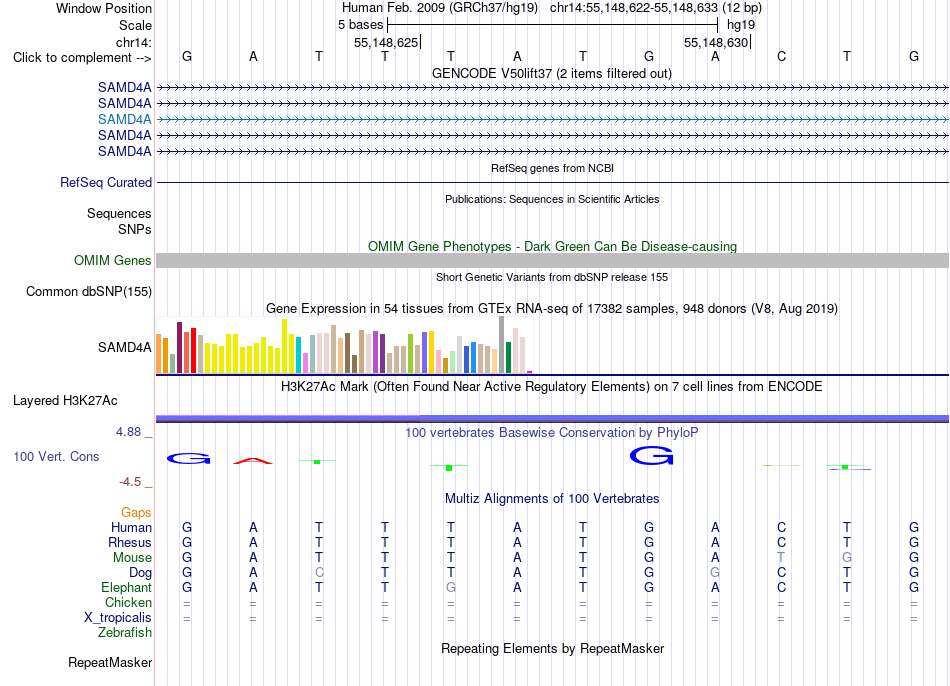Click the gray OMIM Genes bar

click(x=552, y=261)
